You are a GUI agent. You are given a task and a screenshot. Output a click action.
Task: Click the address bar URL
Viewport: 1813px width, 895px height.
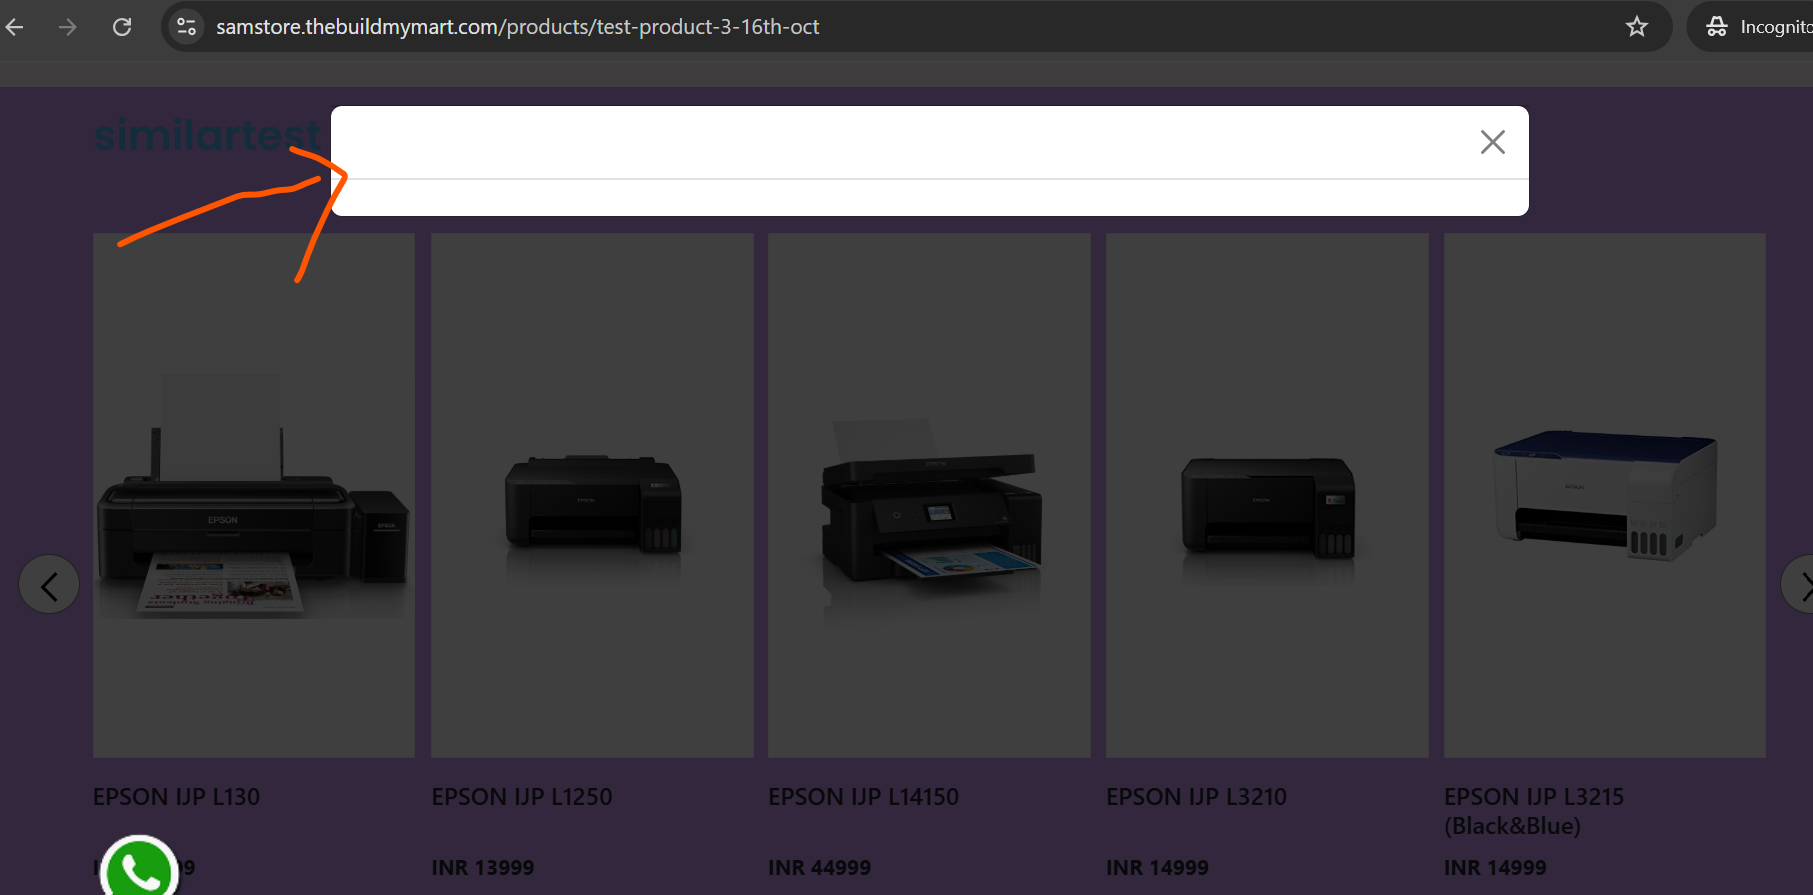coord(517,27)
